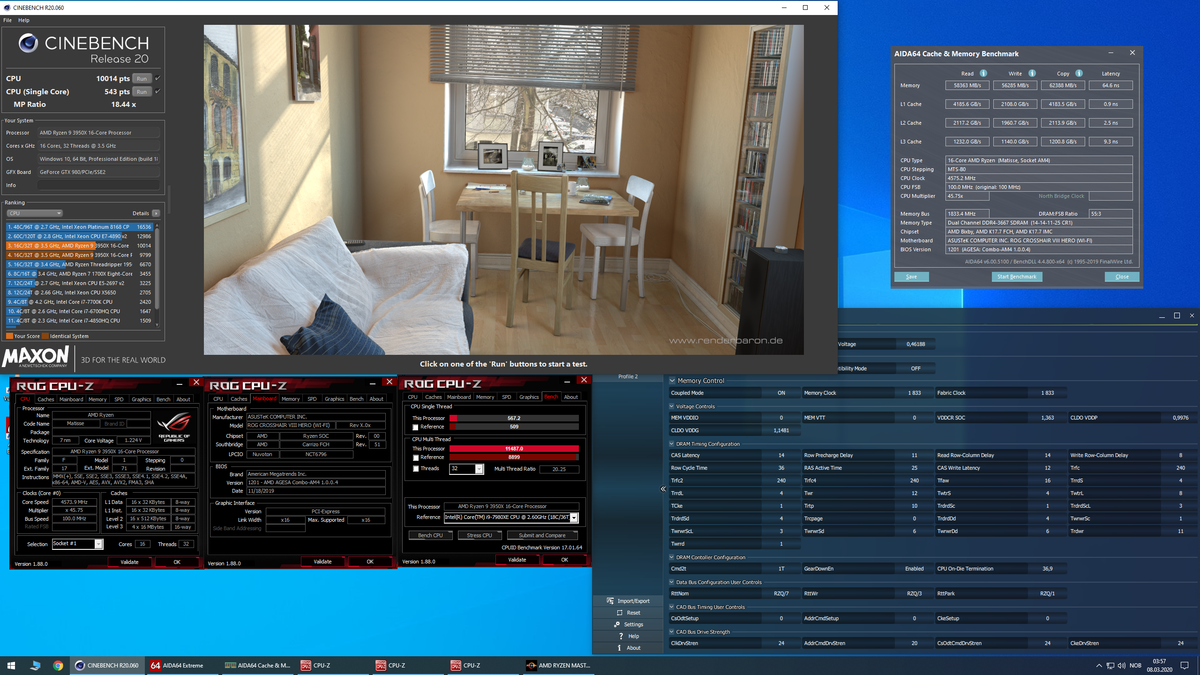Enable the Threads checkbox in CPU-Z Bench
Viewport: 1200px width, 675px height.
[x=416, y=468]
